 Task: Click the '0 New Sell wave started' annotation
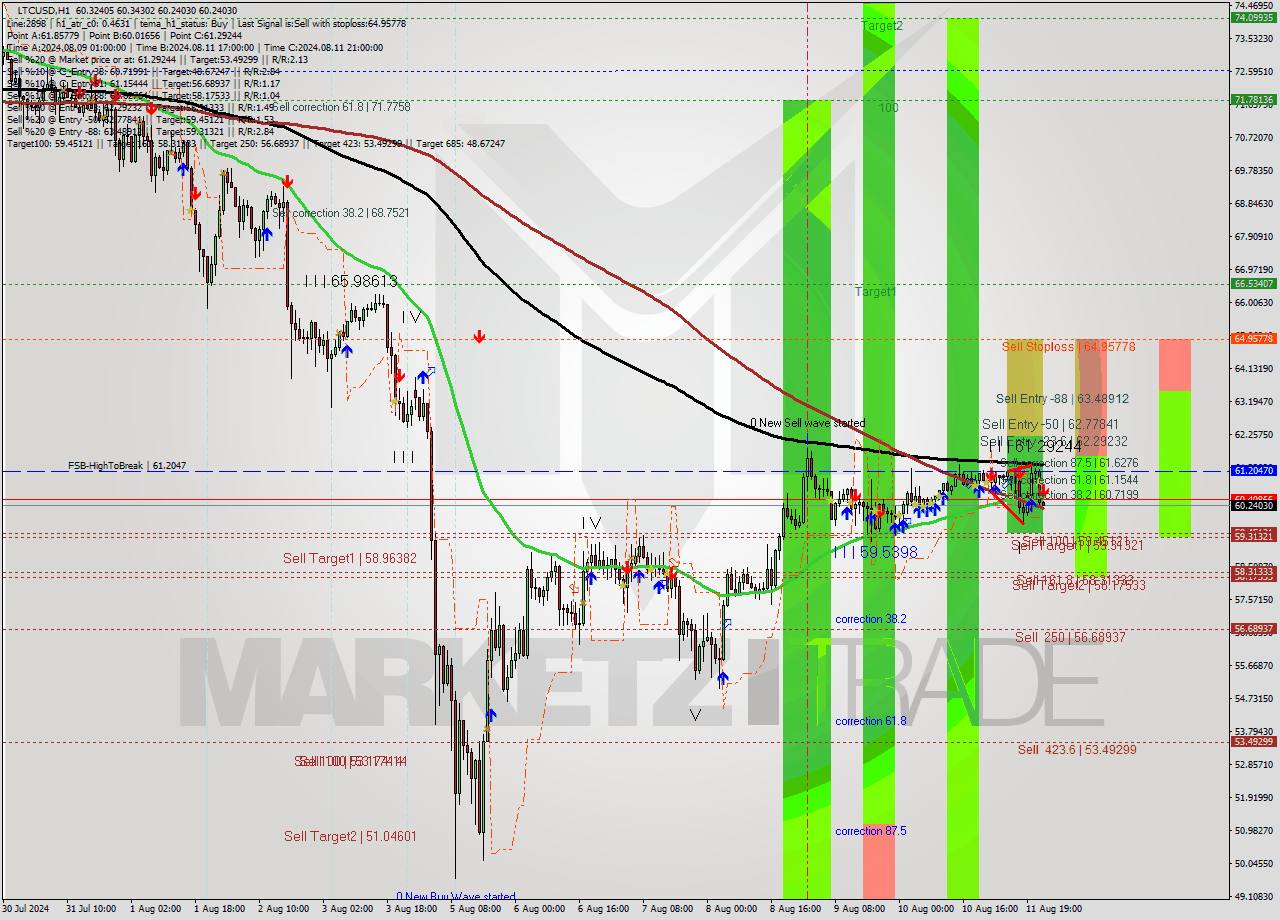[x=808, y=423]
